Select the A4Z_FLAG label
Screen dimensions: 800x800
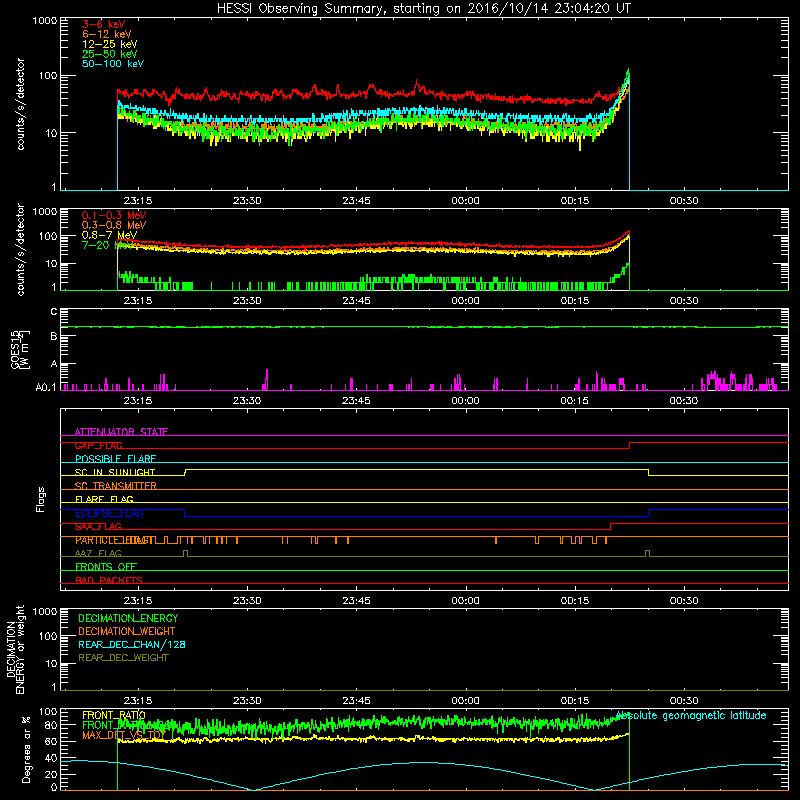coord(98,554)
